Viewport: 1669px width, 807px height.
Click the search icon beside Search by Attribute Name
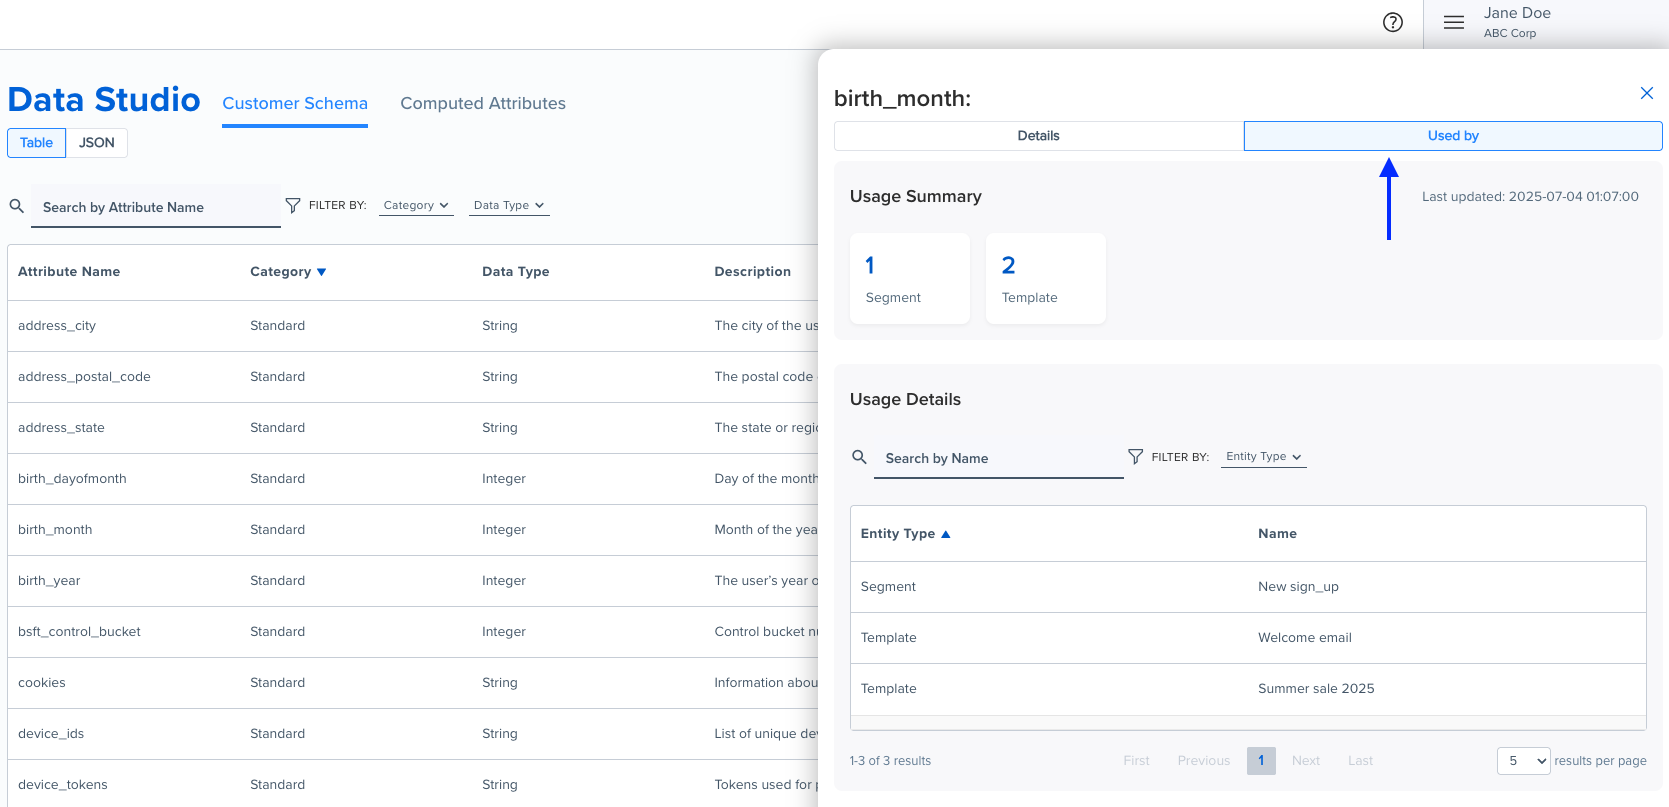click(x=17, y=206)
